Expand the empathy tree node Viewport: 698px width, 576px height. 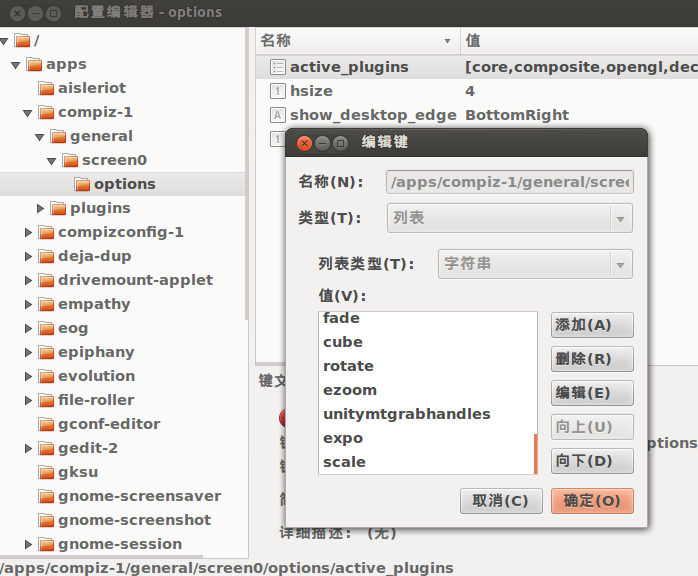(28, 304)
